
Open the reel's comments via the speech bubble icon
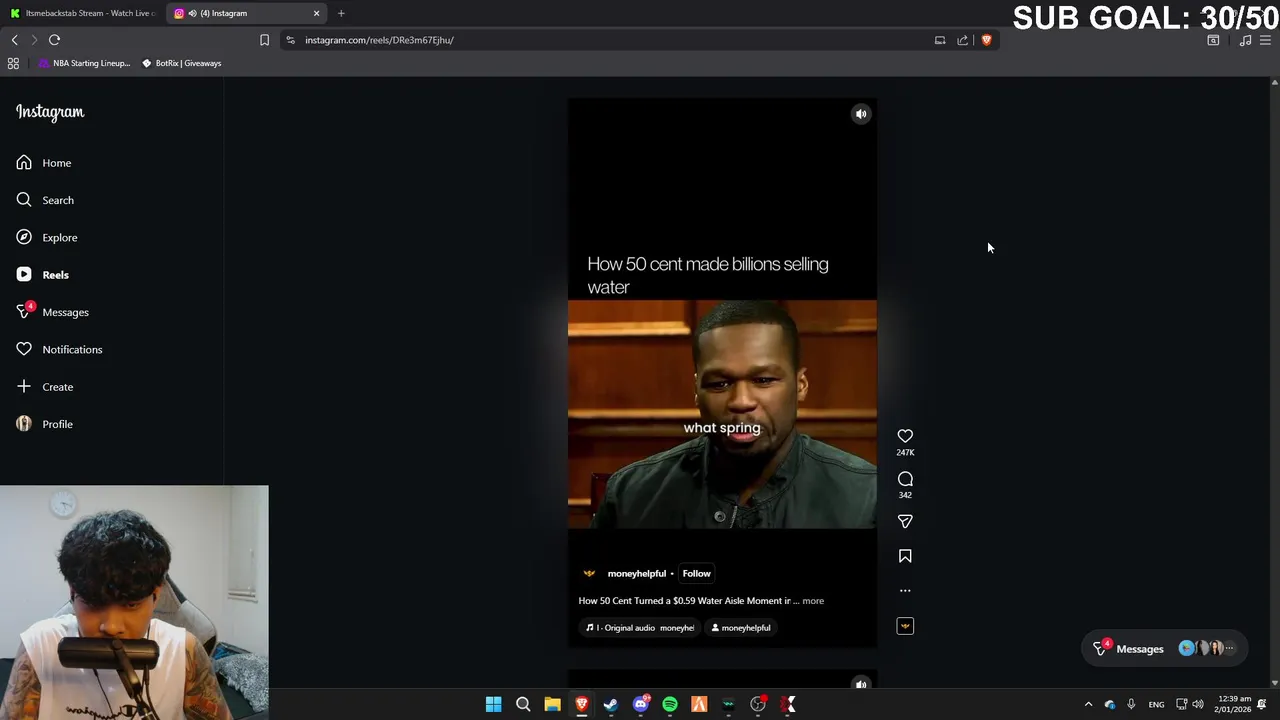tap(905, 479)
